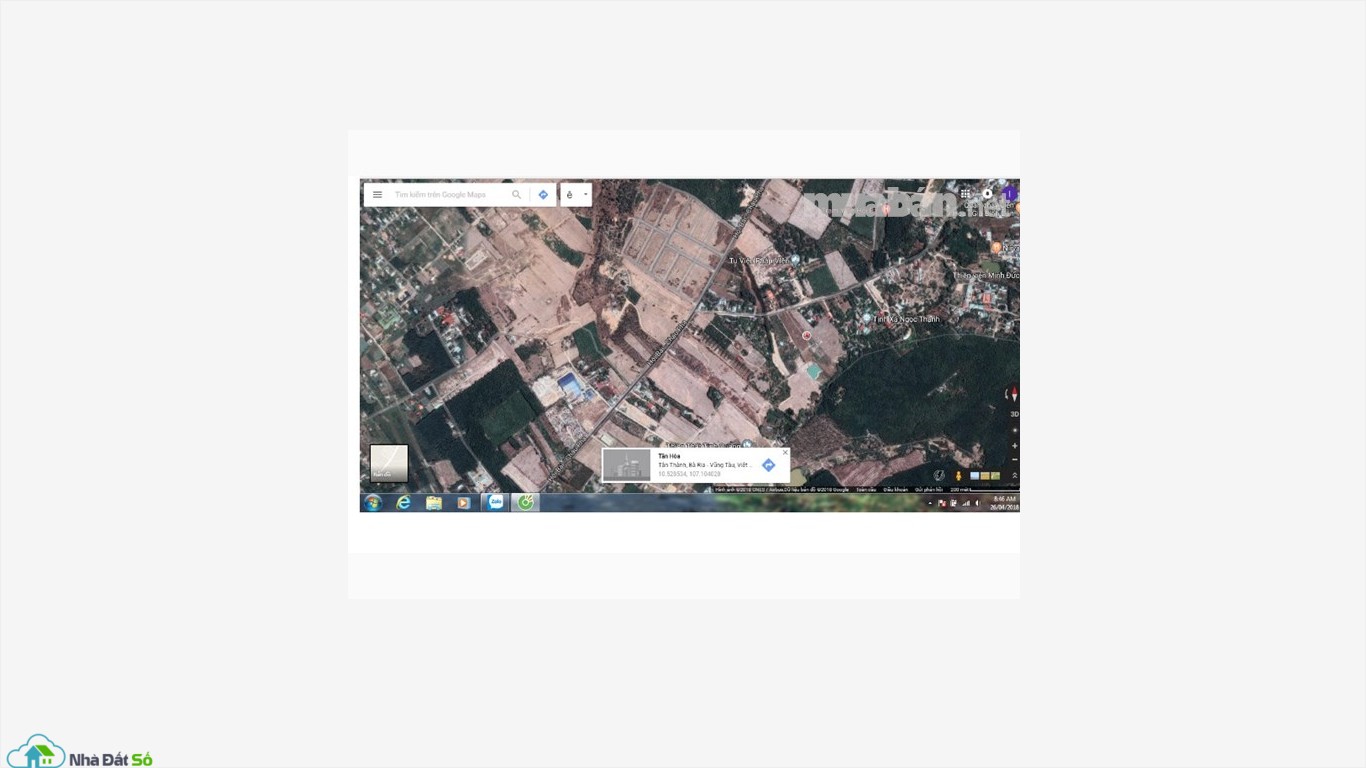Image resolution: width=1366 pixels, height=768 pixels.
Task: Select Tịnh Xá Ngọc Thành map marker
Action: tap(867, 319)
